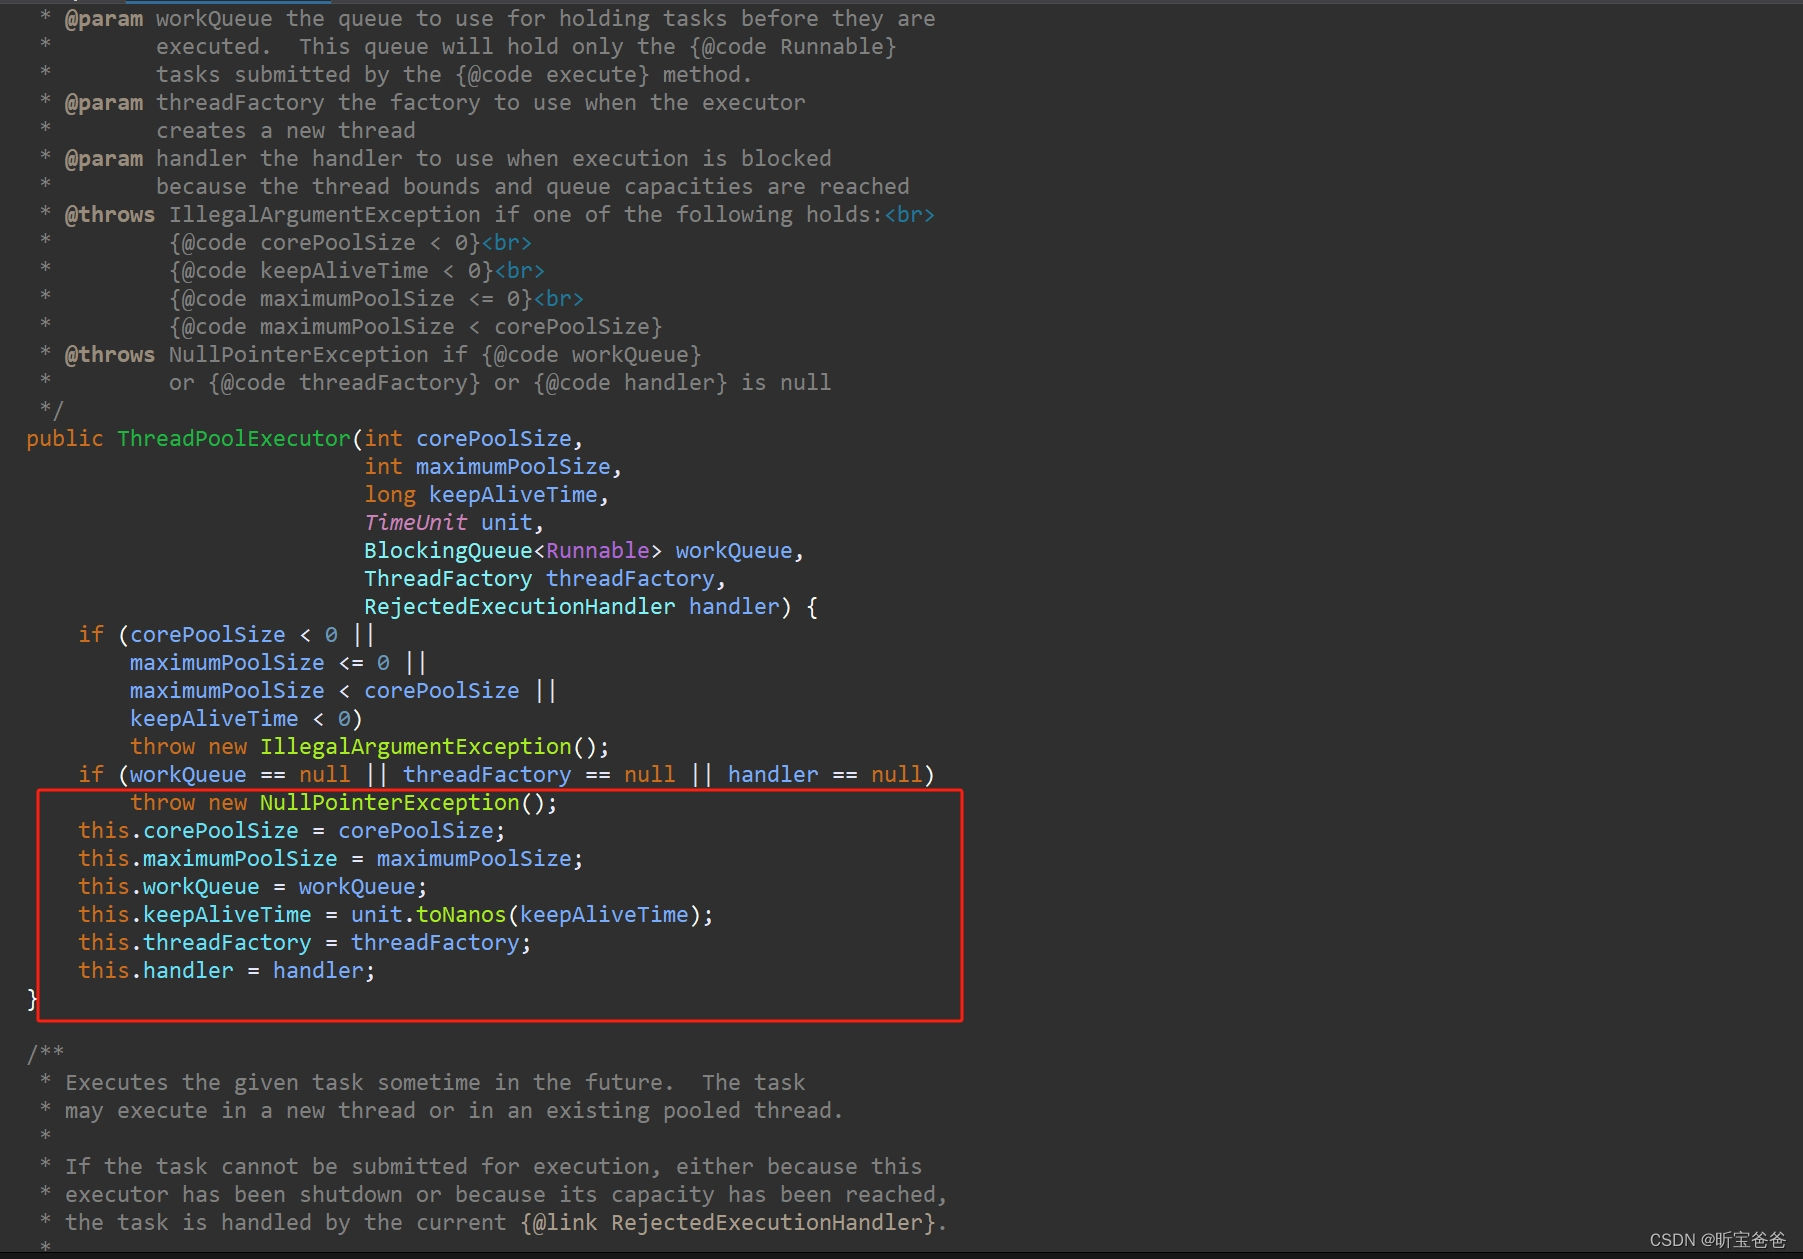The height and width of the screenshot is (1259, 1803).
Task: Click Runnable generic type inside BlockingQueue
Action: click(598, 551)
